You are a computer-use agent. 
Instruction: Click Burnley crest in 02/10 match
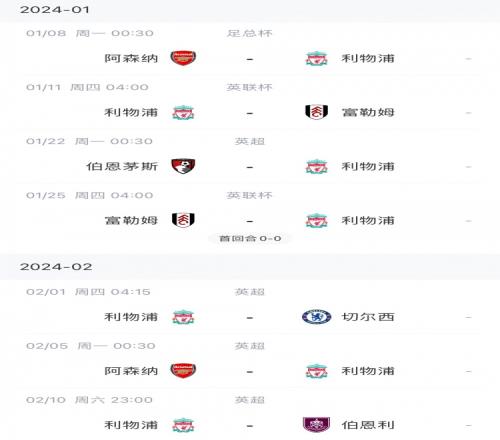click(x=316, y=425)
